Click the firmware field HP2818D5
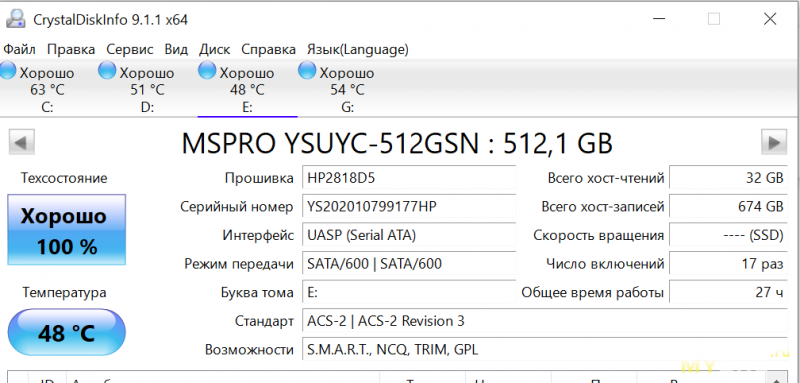 click(x=409, y=178)
